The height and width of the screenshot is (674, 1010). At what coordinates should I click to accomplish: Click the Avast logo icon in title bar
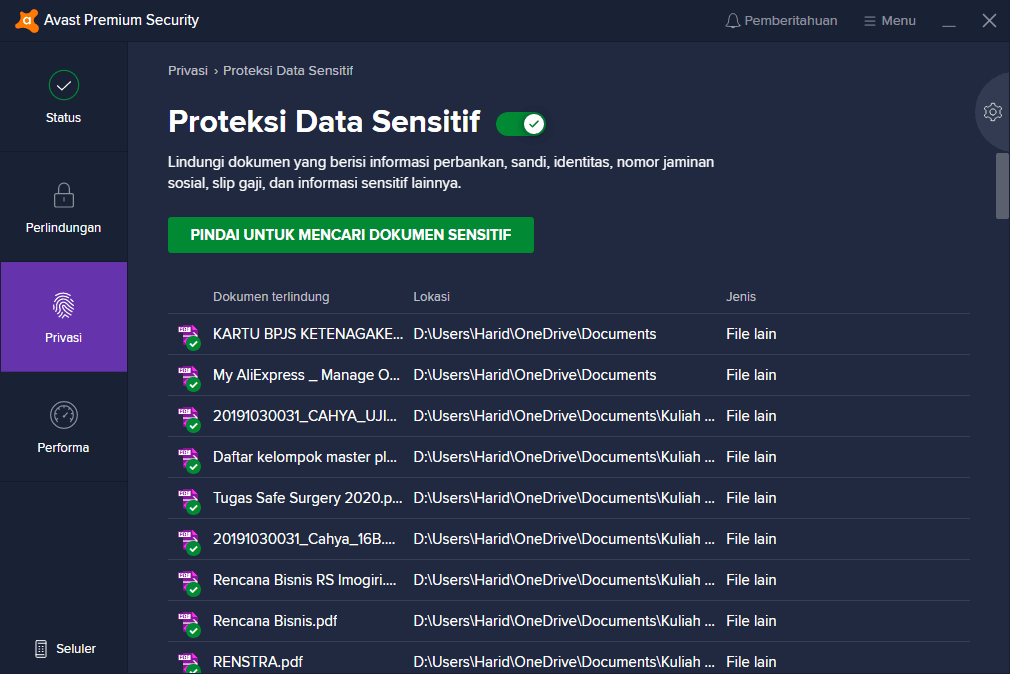point(27,20)
